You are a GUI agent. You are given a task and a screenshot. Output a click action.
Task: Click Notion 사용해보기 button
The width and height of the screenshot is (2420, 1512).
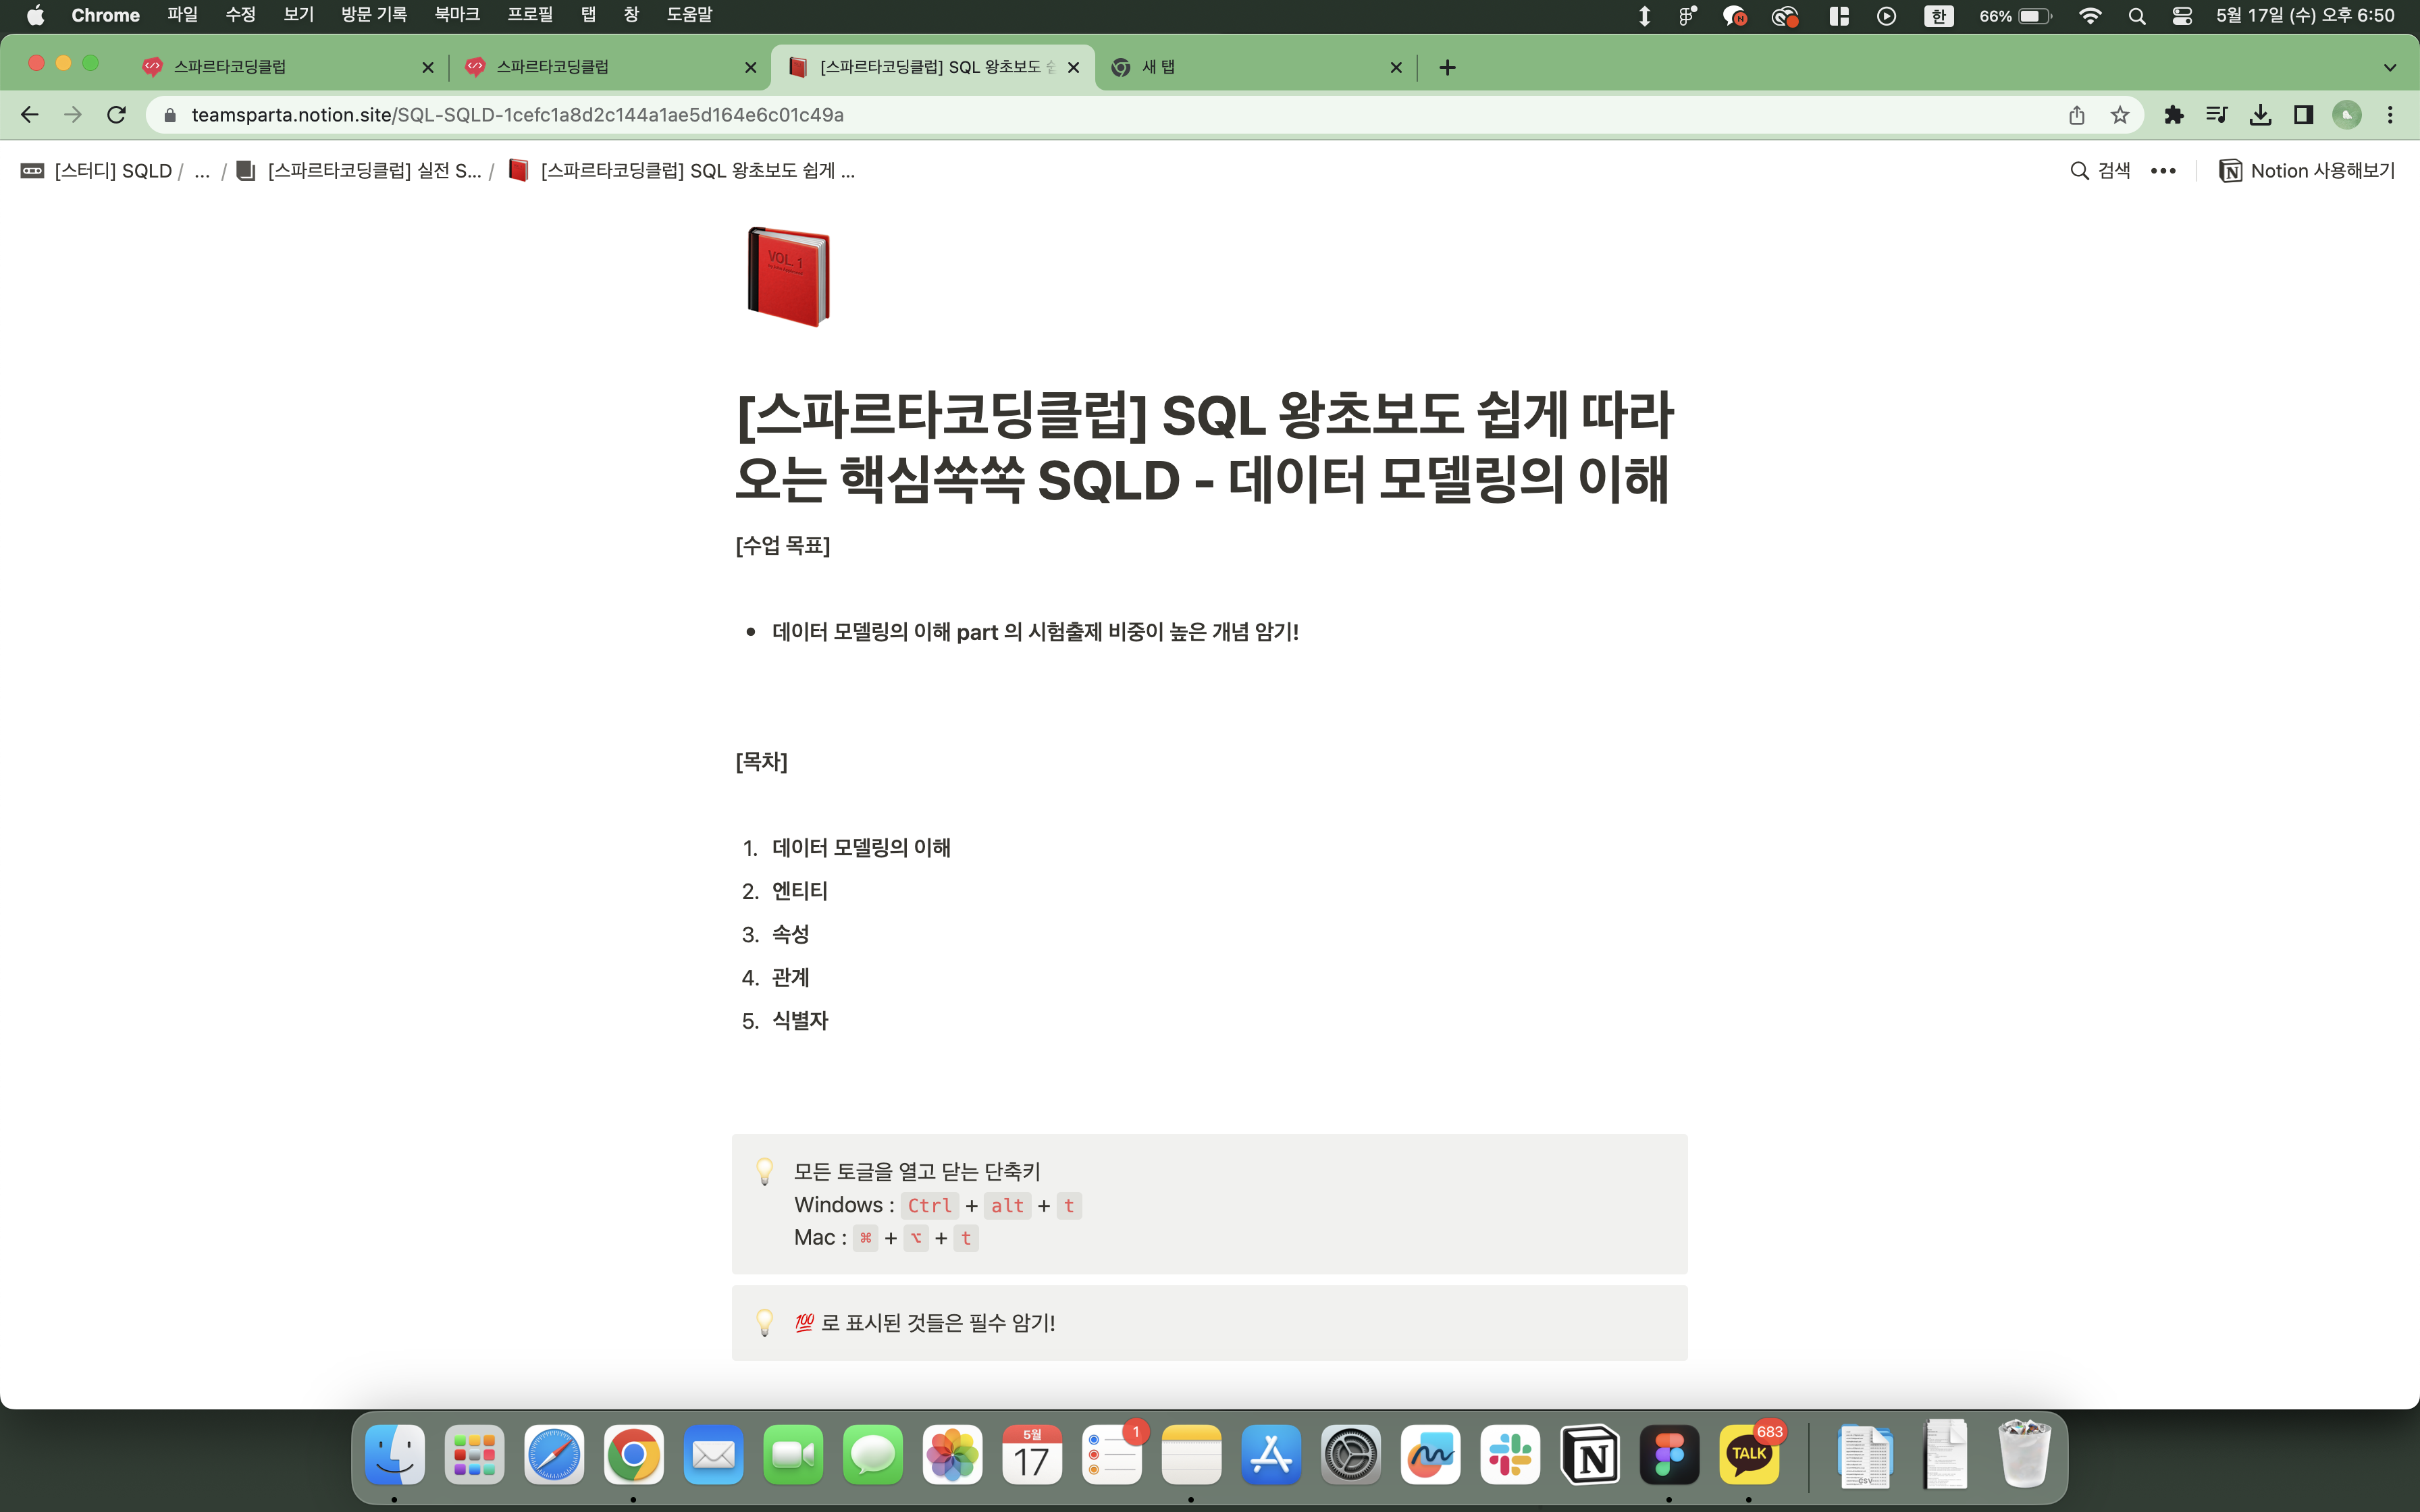click(2307, 171)
